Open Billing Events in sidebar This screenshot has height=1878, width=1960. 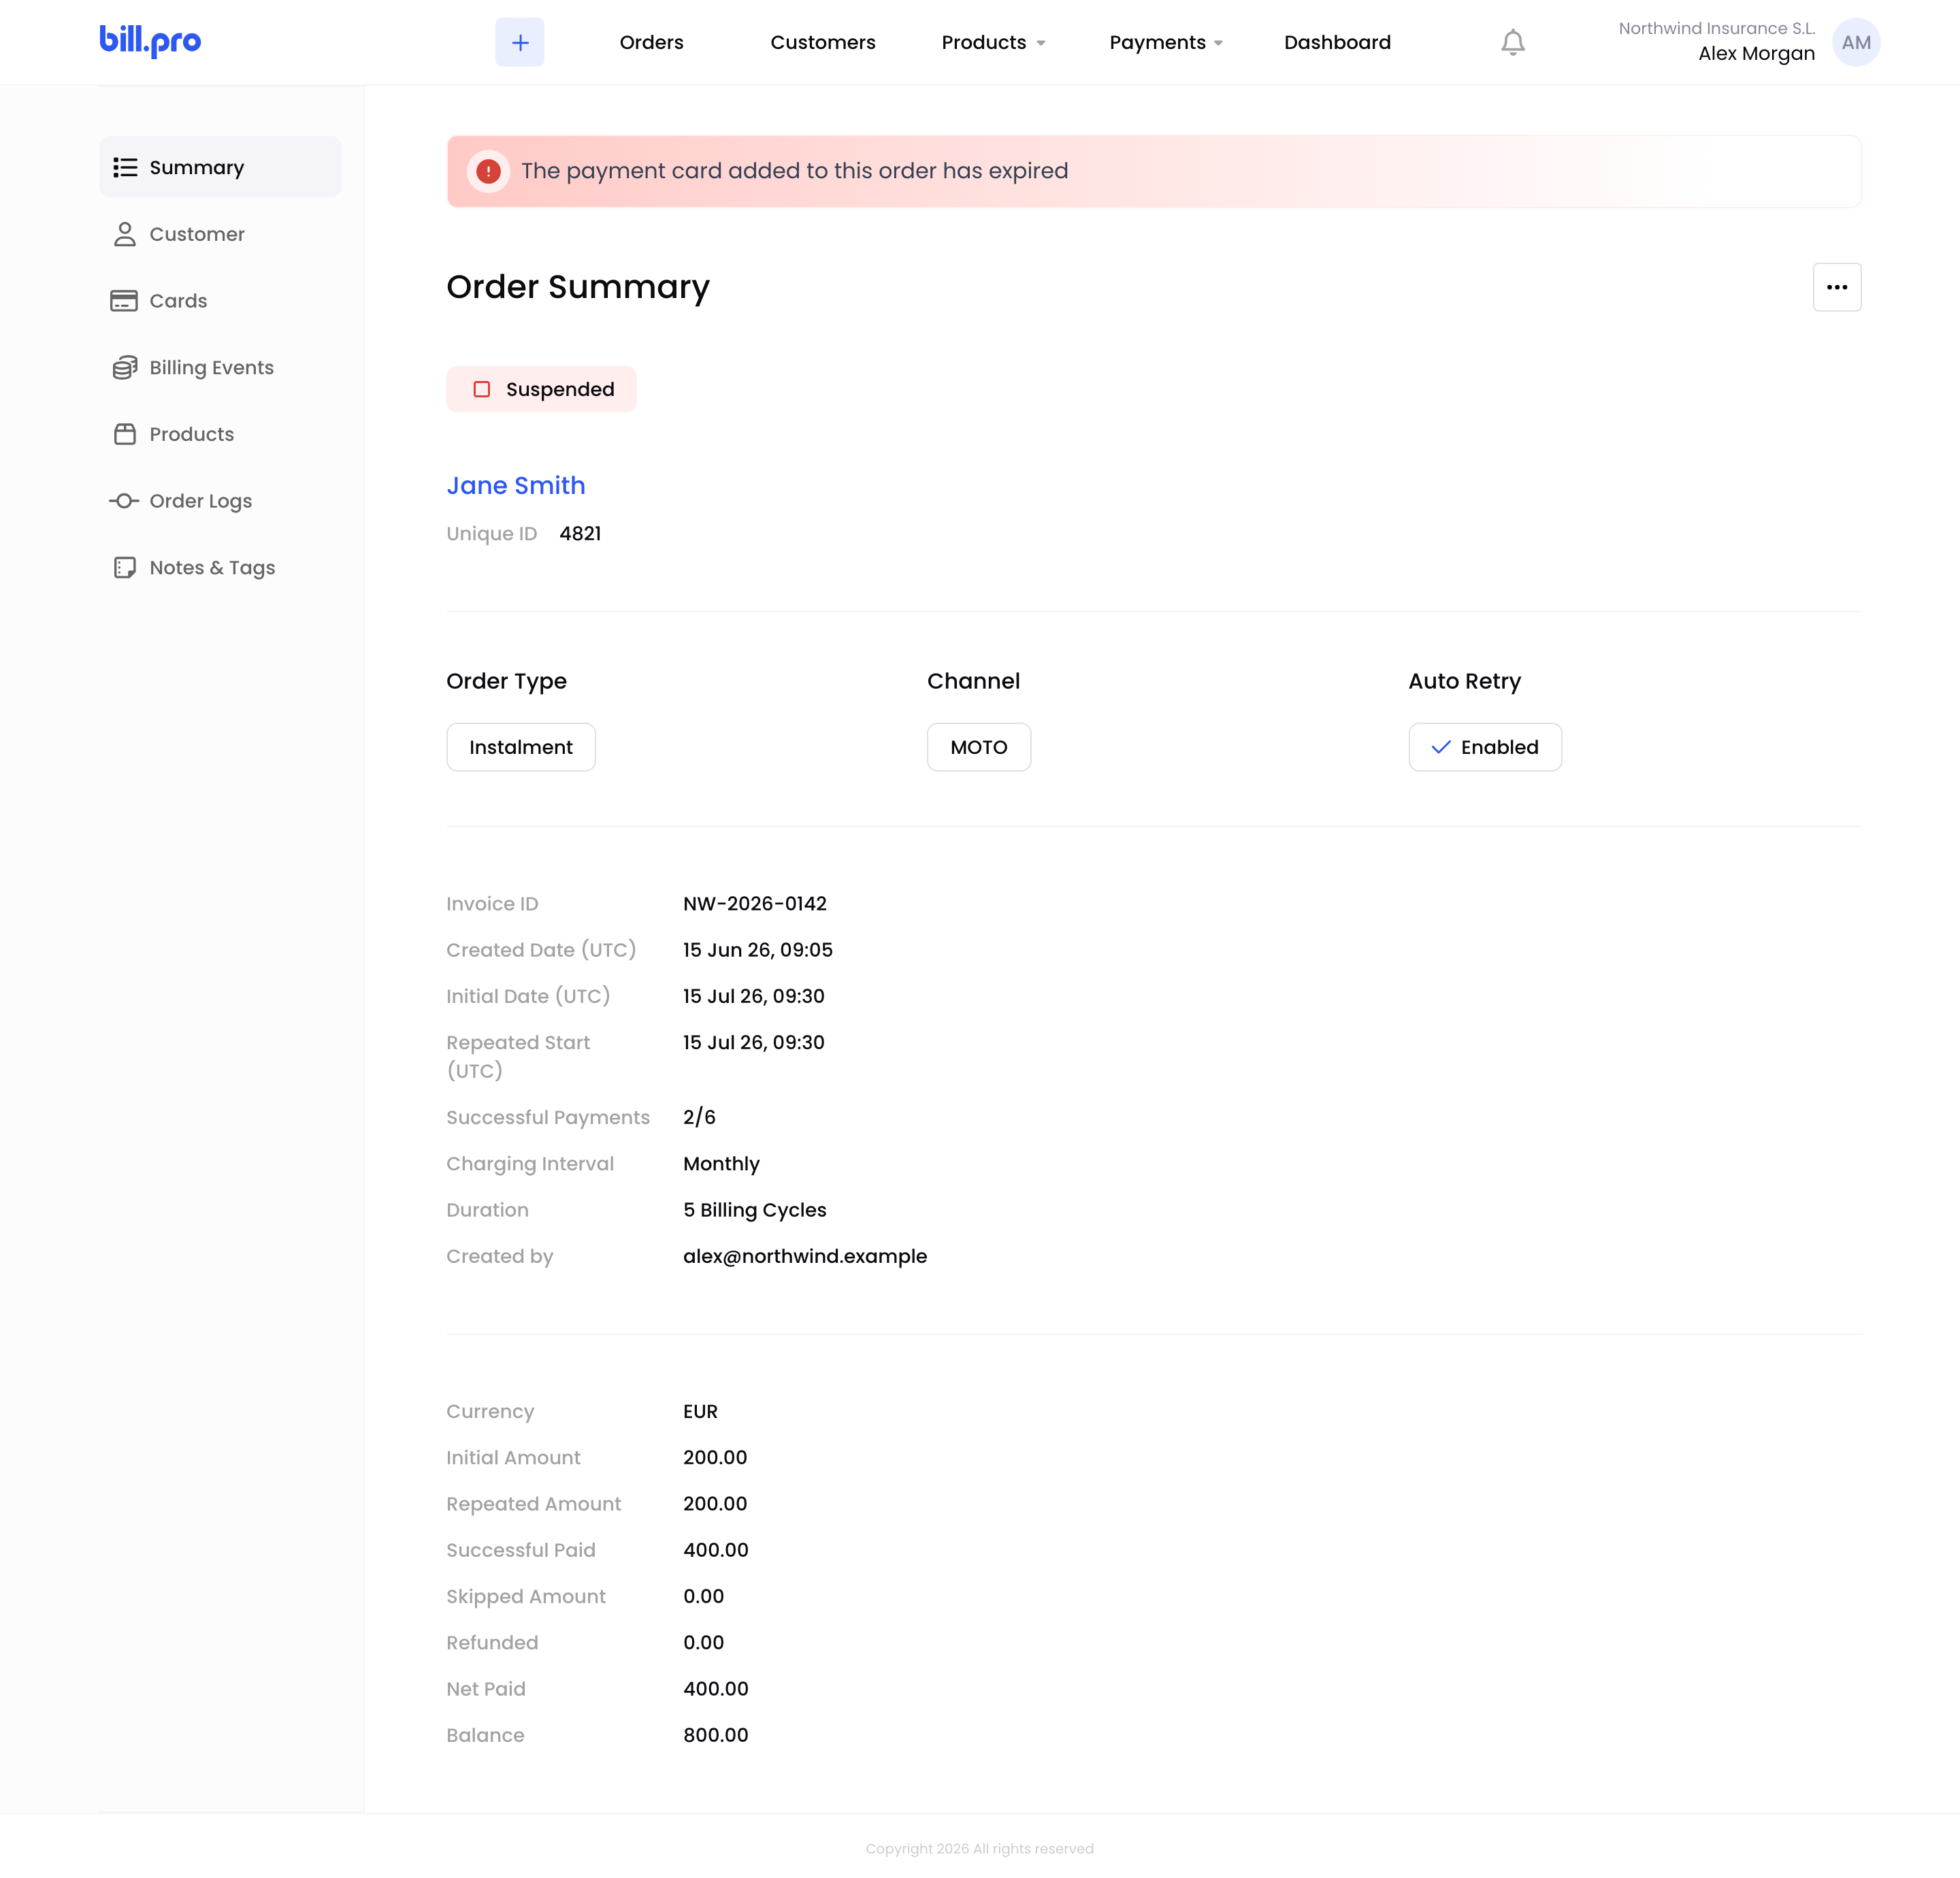(x=220, y=367)
